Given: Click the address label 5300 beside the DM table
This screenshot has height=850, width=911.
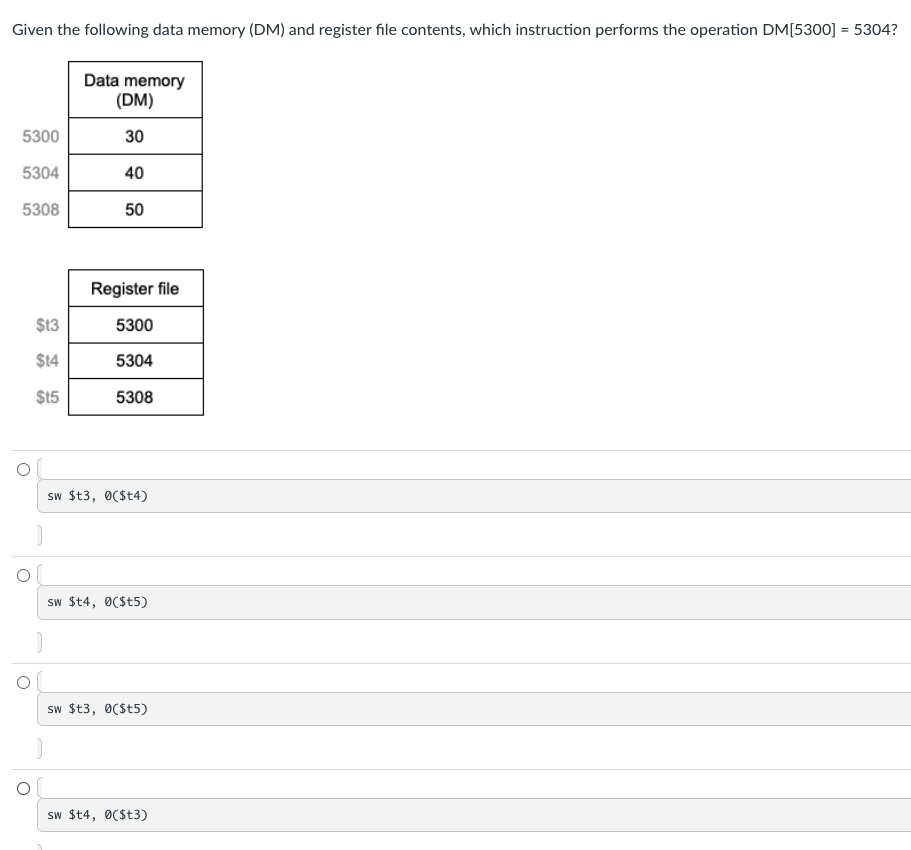Looking at the screenshot, I should point(40,136).
